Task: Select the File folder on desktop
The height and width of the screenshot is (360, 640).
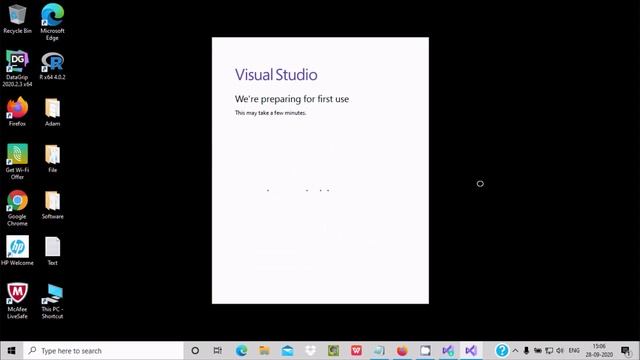Action: coord(52,158)
